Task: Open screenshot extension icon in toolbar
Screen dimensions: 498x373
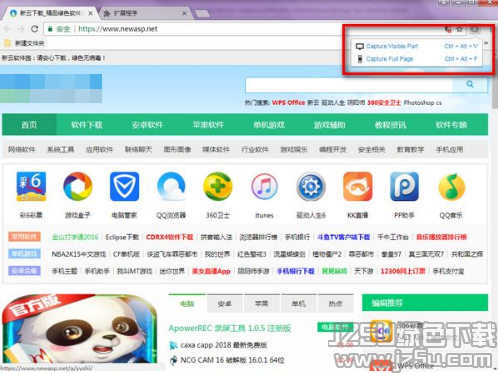Action: click(475, 29)
